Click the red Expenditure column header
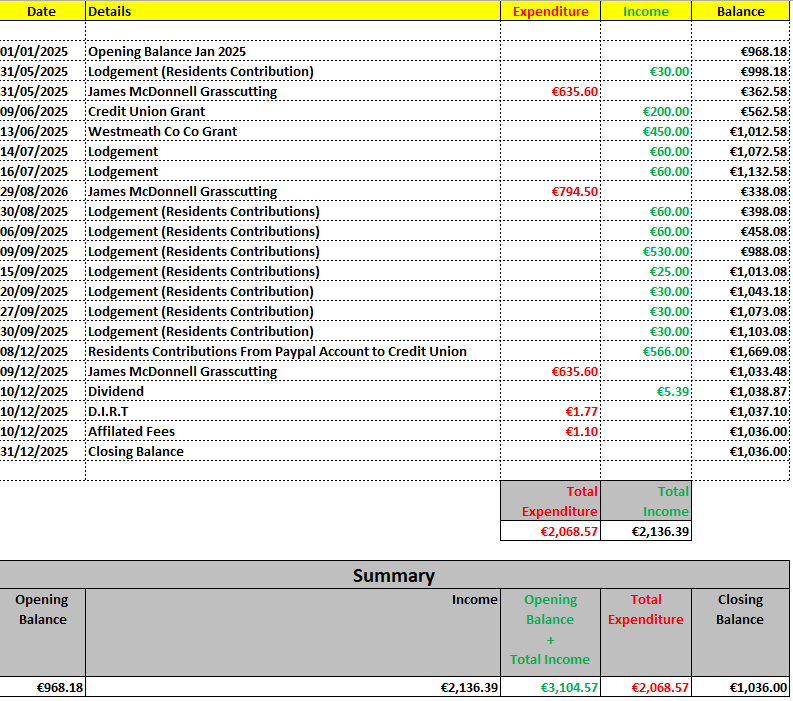The image size is (793, 701). (x=550, y=11)
